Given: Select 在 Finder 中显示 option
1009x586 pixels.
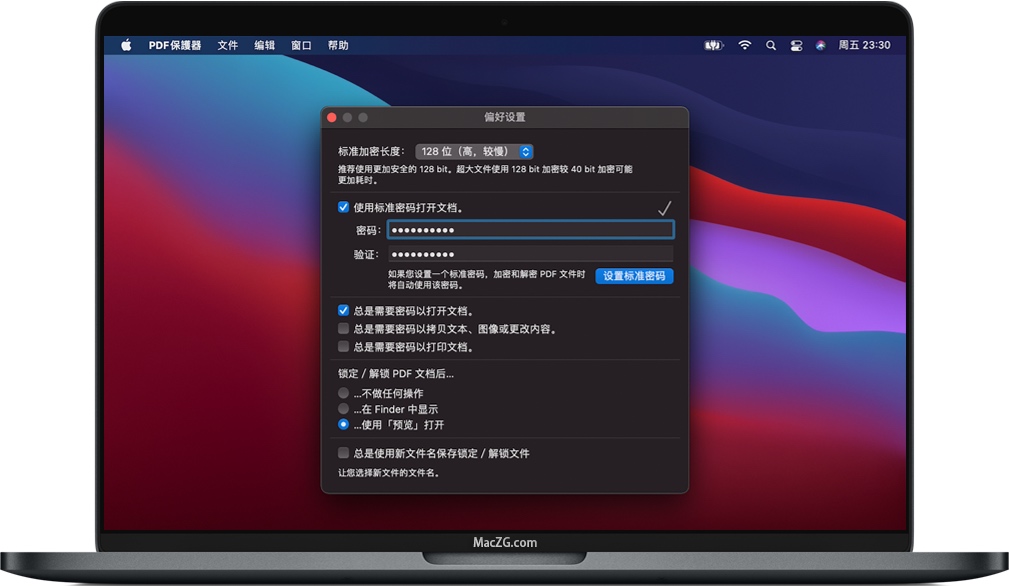Looking at the screenshot, I should (x=343, y=409).
